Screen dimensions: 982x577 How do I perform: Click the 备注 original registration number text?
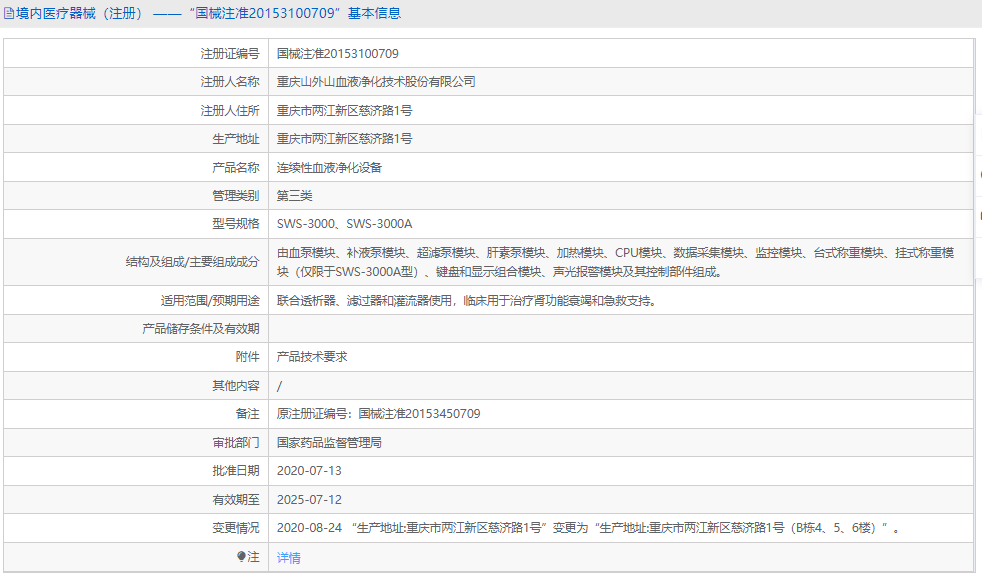coord(378,413)
